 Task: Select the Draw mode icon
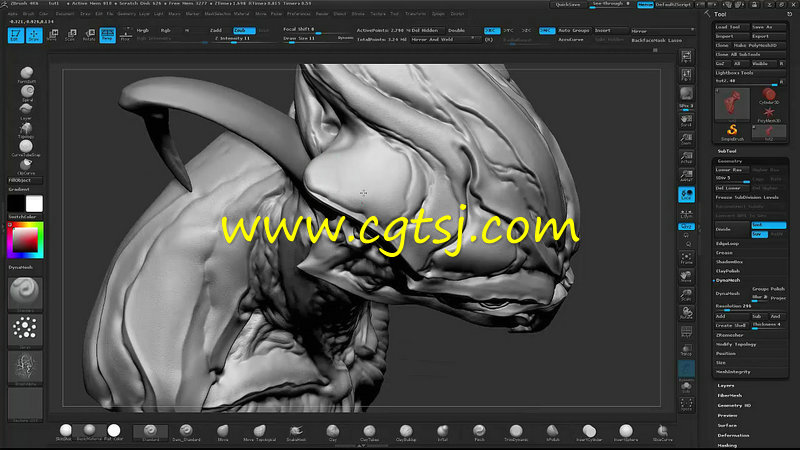click(34, 35)
